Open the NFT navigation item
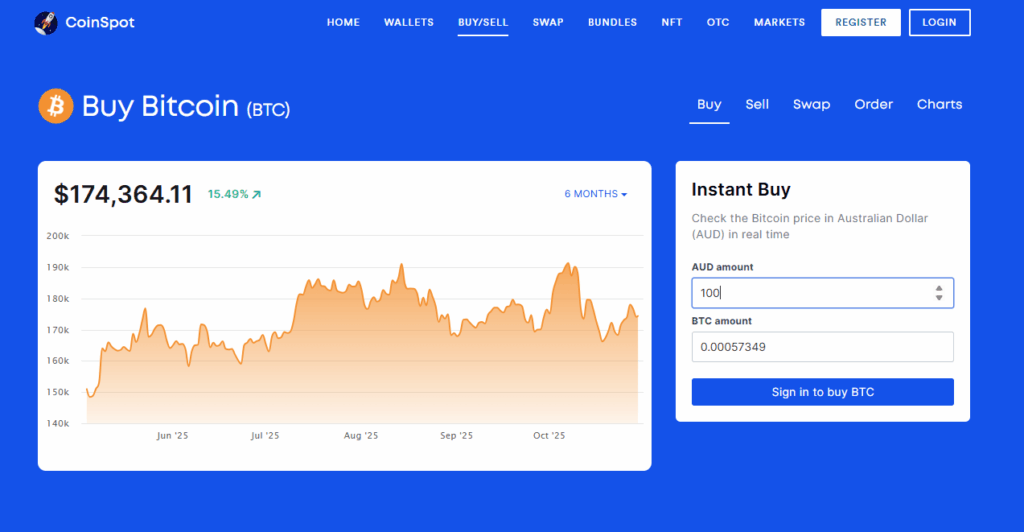The width and height of the screenshot is (1024, 532). 671,22
